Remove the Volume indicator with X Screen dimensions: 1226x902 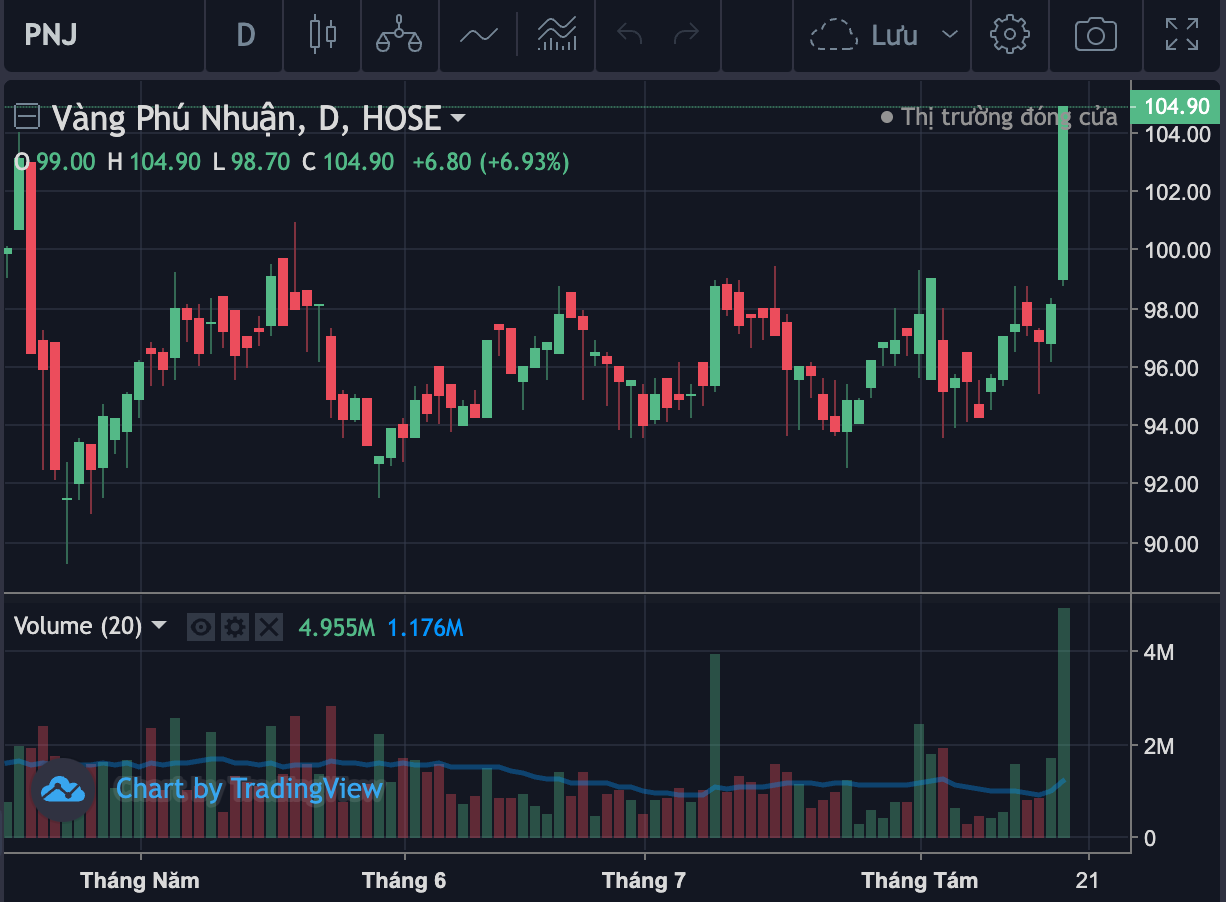pyautogui.click(x=268, y=628)
